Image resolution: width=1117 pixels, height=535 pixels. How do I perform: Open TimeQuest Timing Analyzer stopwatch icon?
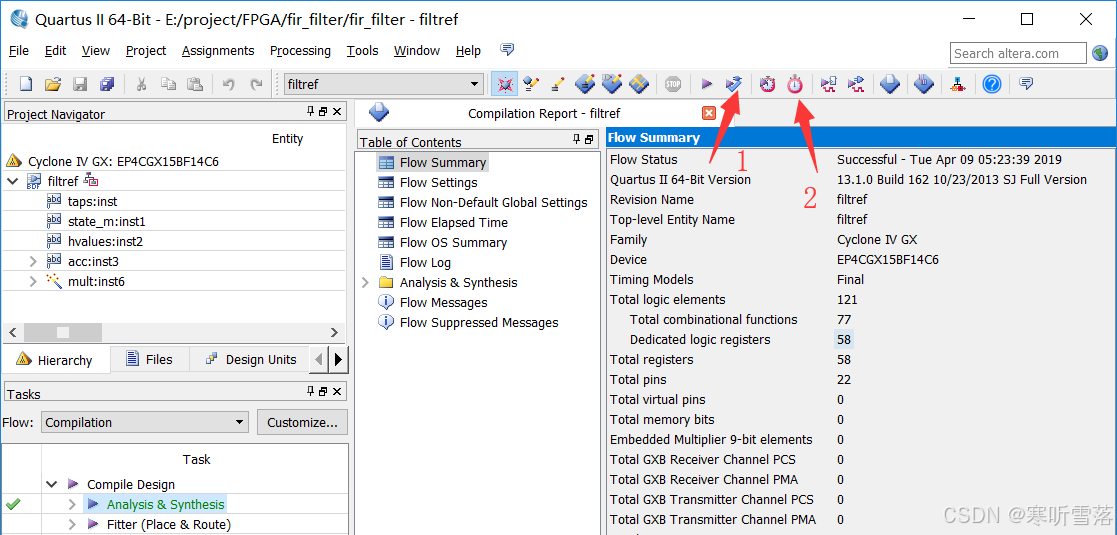click(794, 84)
